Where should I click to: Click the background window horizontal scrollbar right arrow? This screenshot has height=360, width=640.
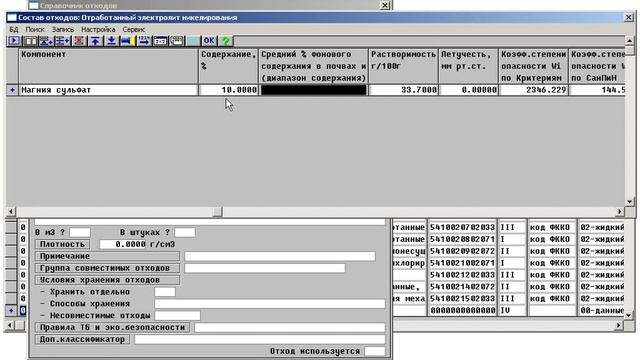pyautogui.click(x=620, y=325)
